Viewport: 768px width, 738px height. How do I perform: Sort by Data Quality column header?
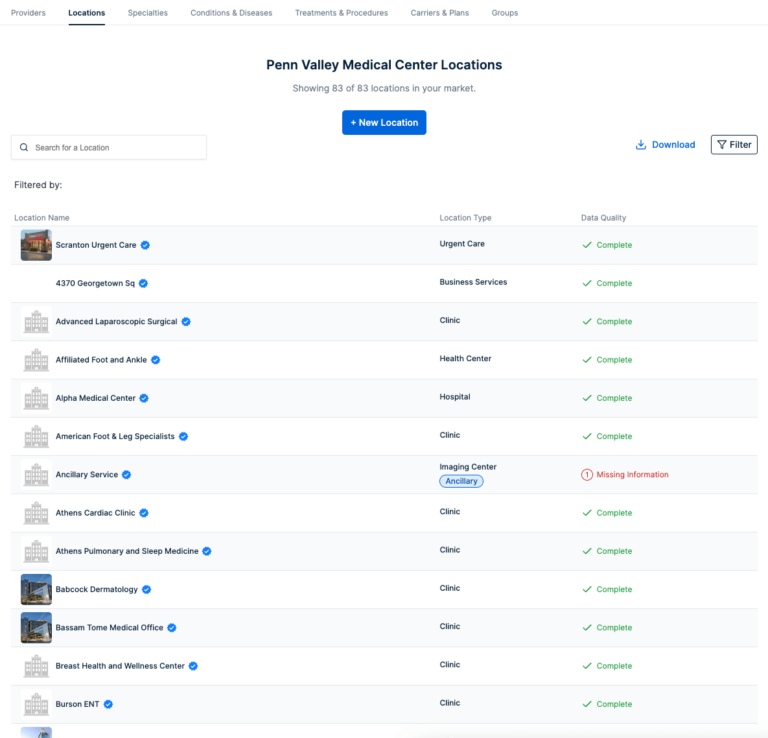pos(603,218)
